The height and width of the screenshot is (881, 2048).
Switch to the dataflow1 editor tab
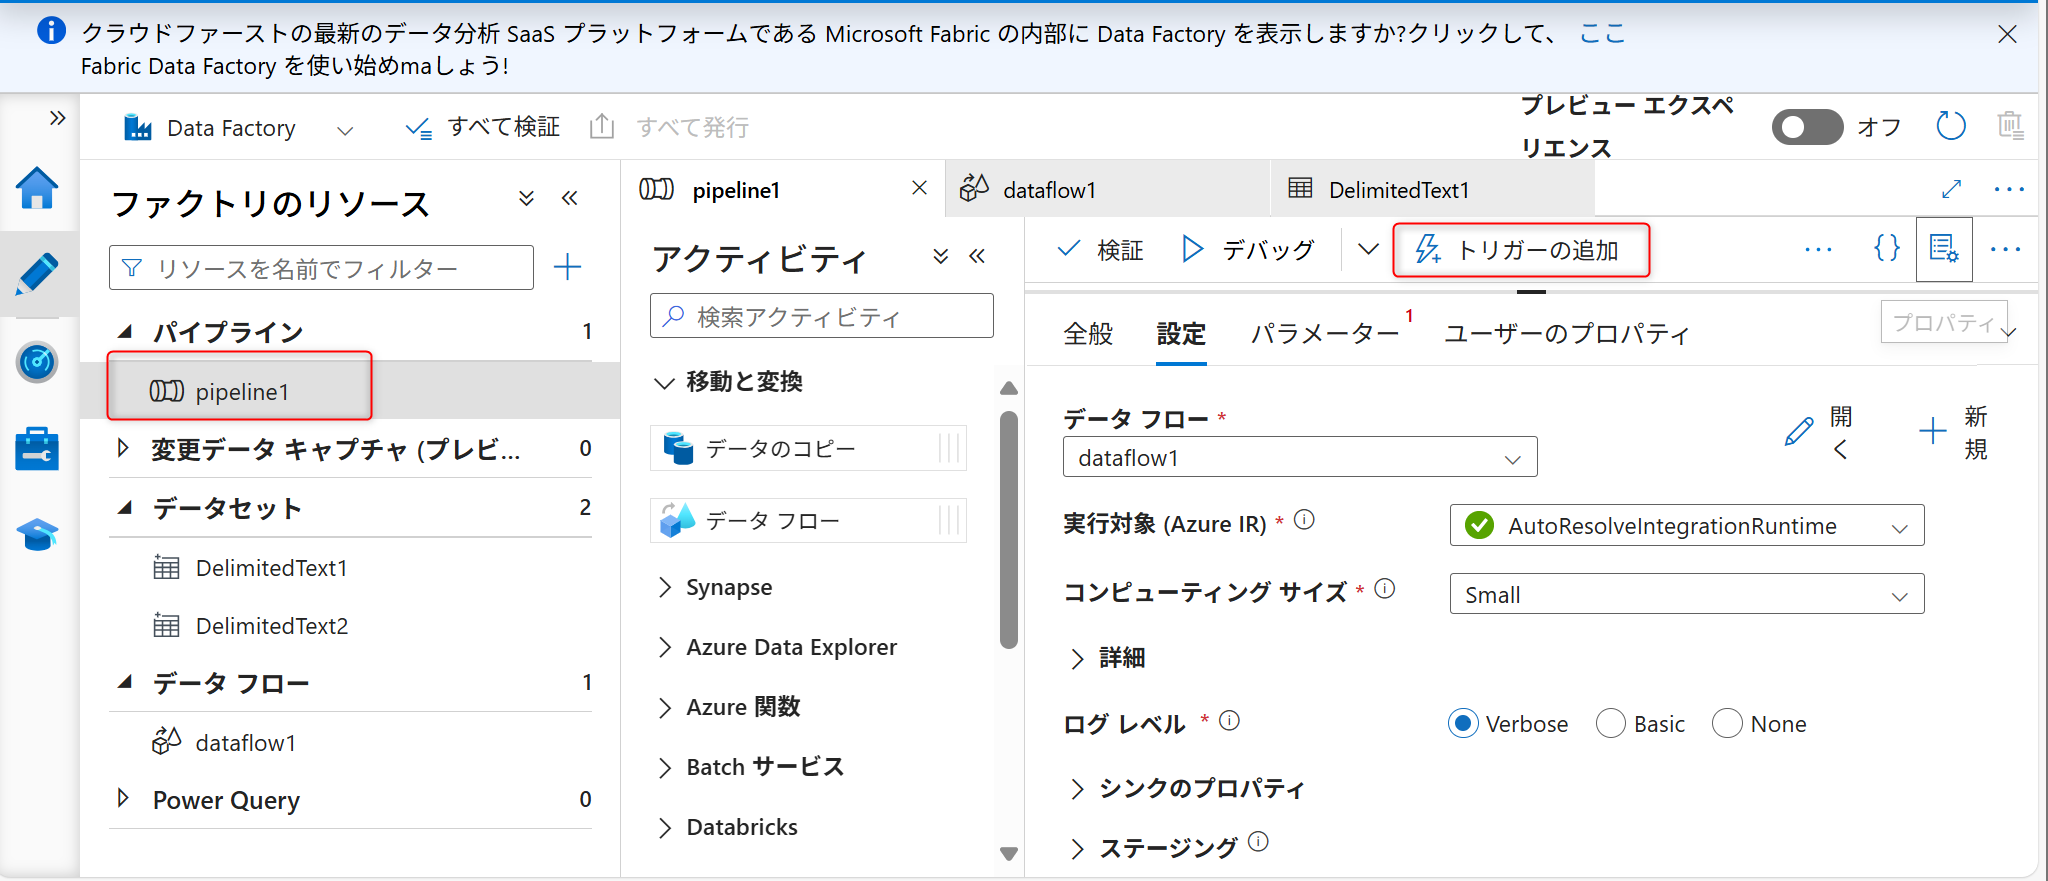click(1050, 190)
